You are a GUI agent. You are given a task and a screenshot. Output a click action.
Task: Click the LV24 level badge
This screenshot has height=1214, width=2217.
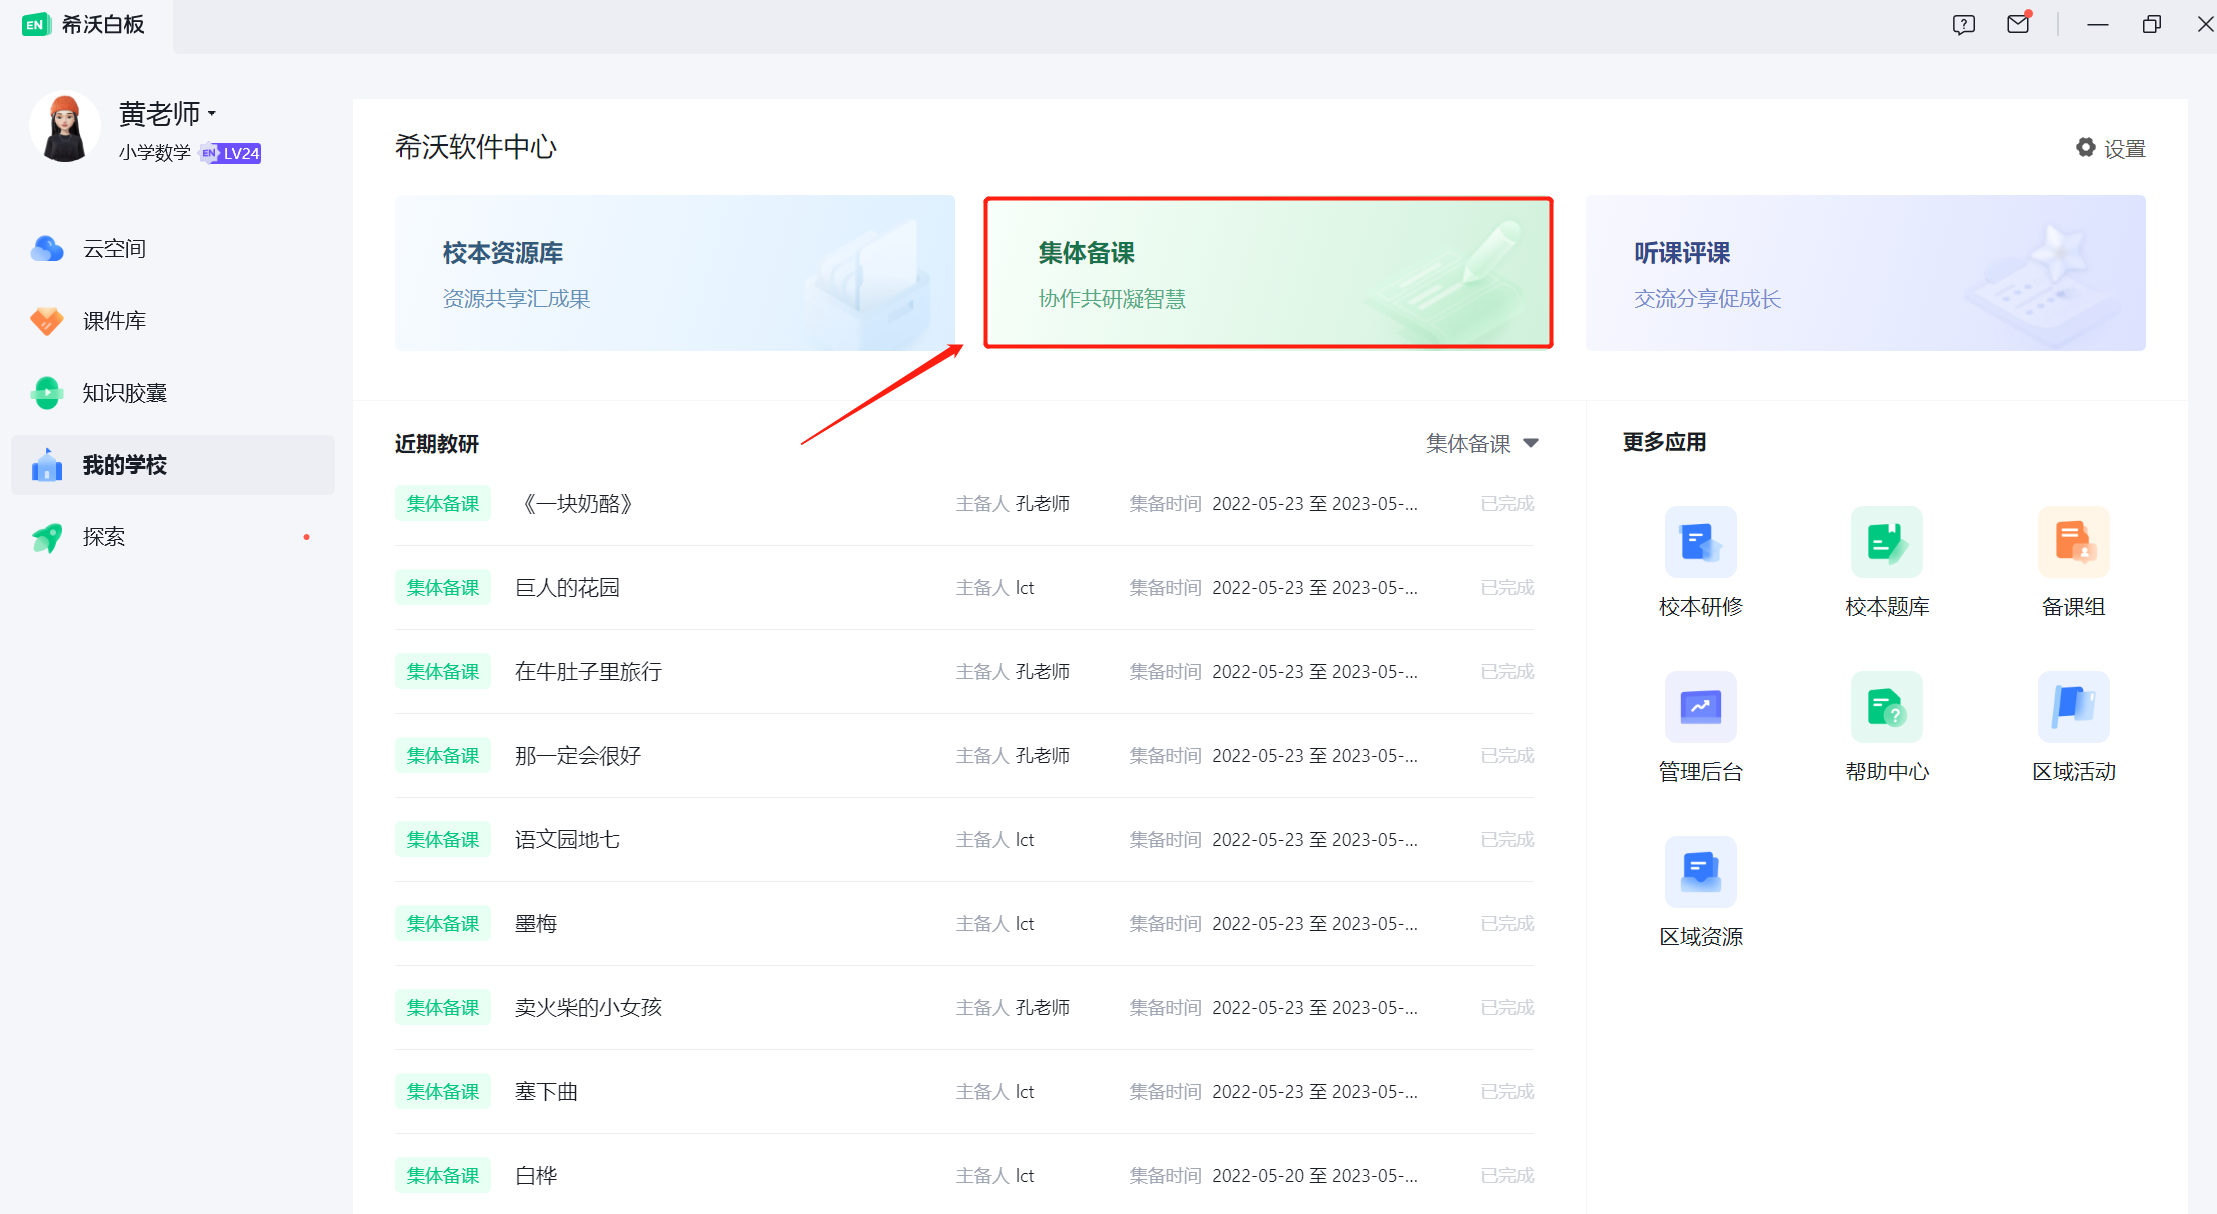[231, 153]
